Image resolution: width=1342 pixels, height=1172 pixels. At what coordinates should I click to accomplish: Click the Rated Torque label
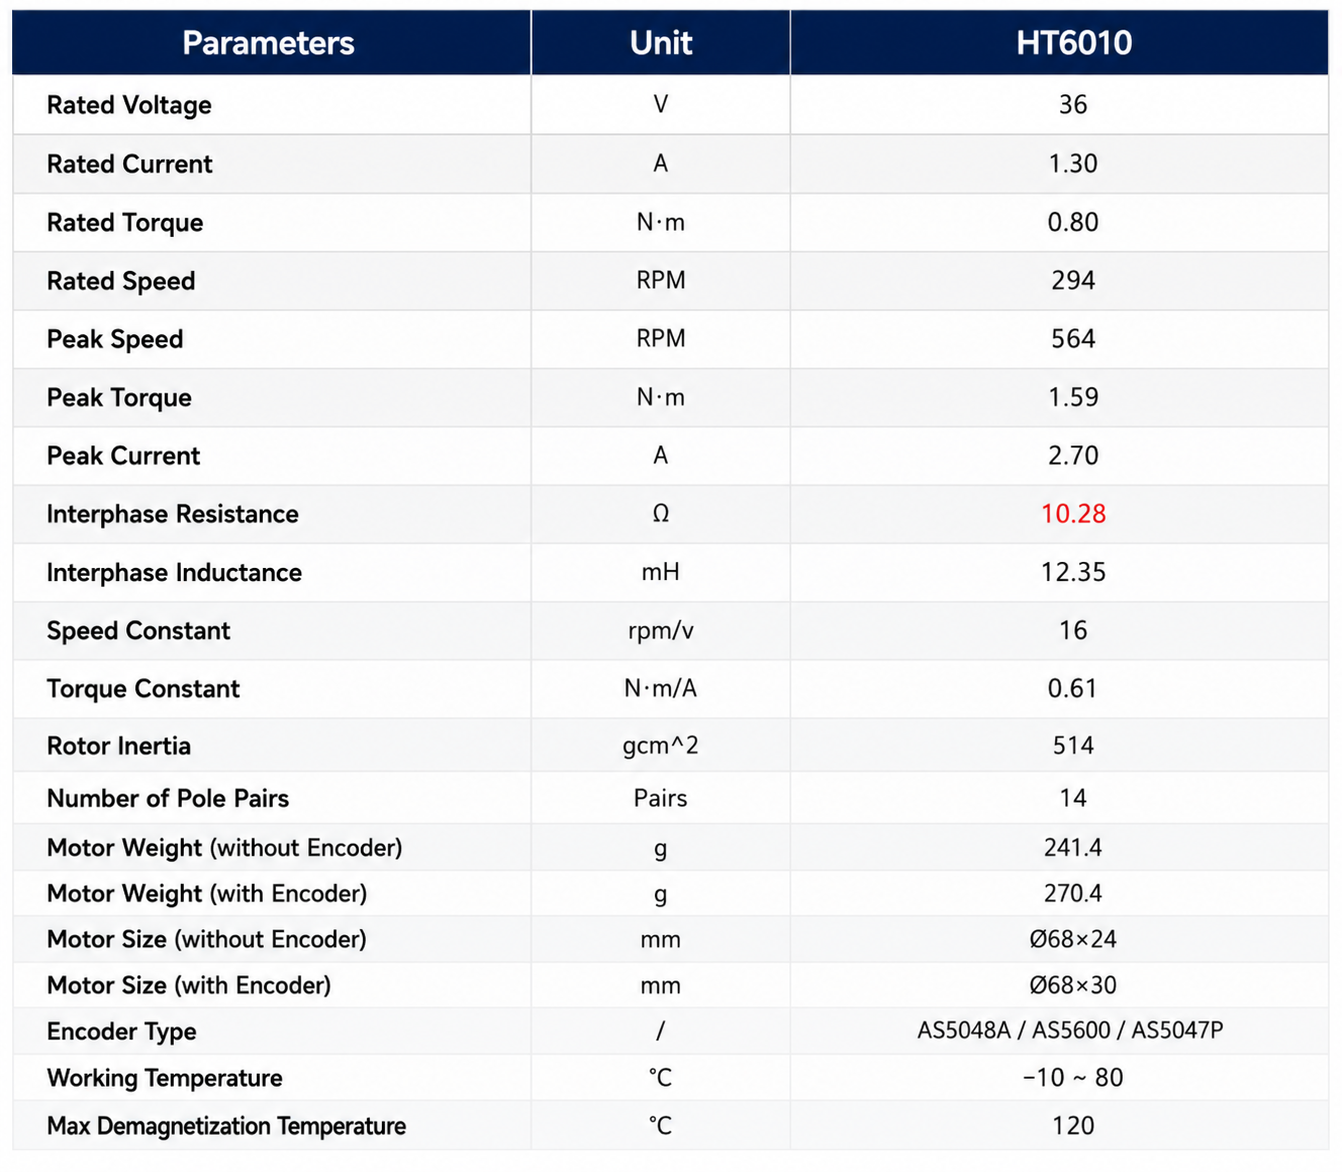click(x=125, y=222)
